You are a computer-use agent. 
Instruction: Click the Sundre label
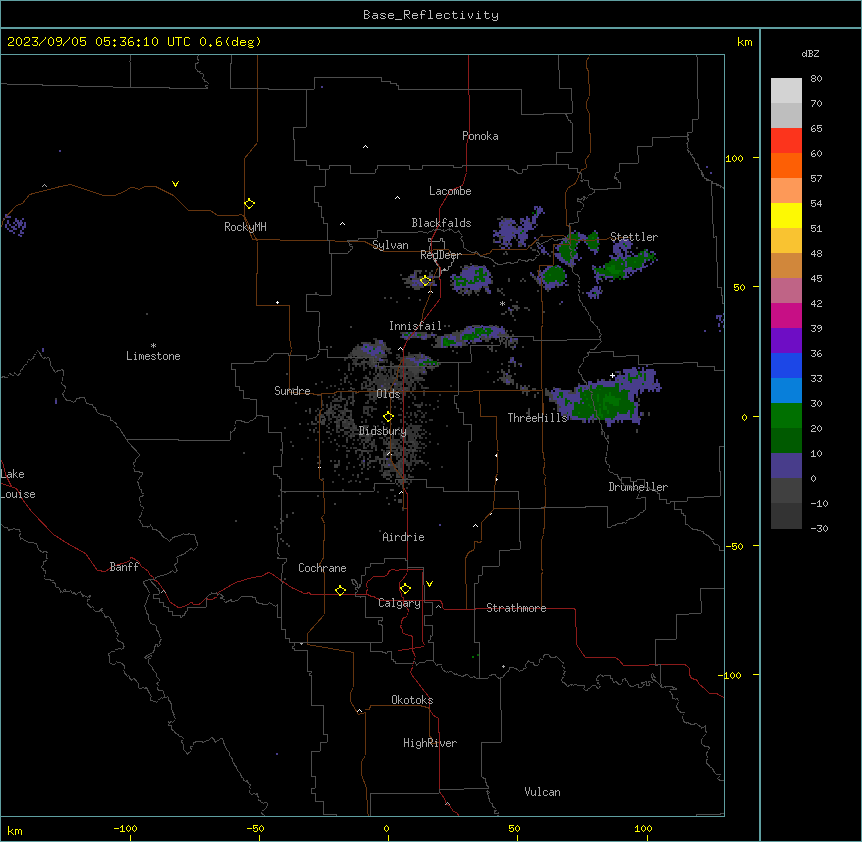pyautogui.click(x=292, y=391)
